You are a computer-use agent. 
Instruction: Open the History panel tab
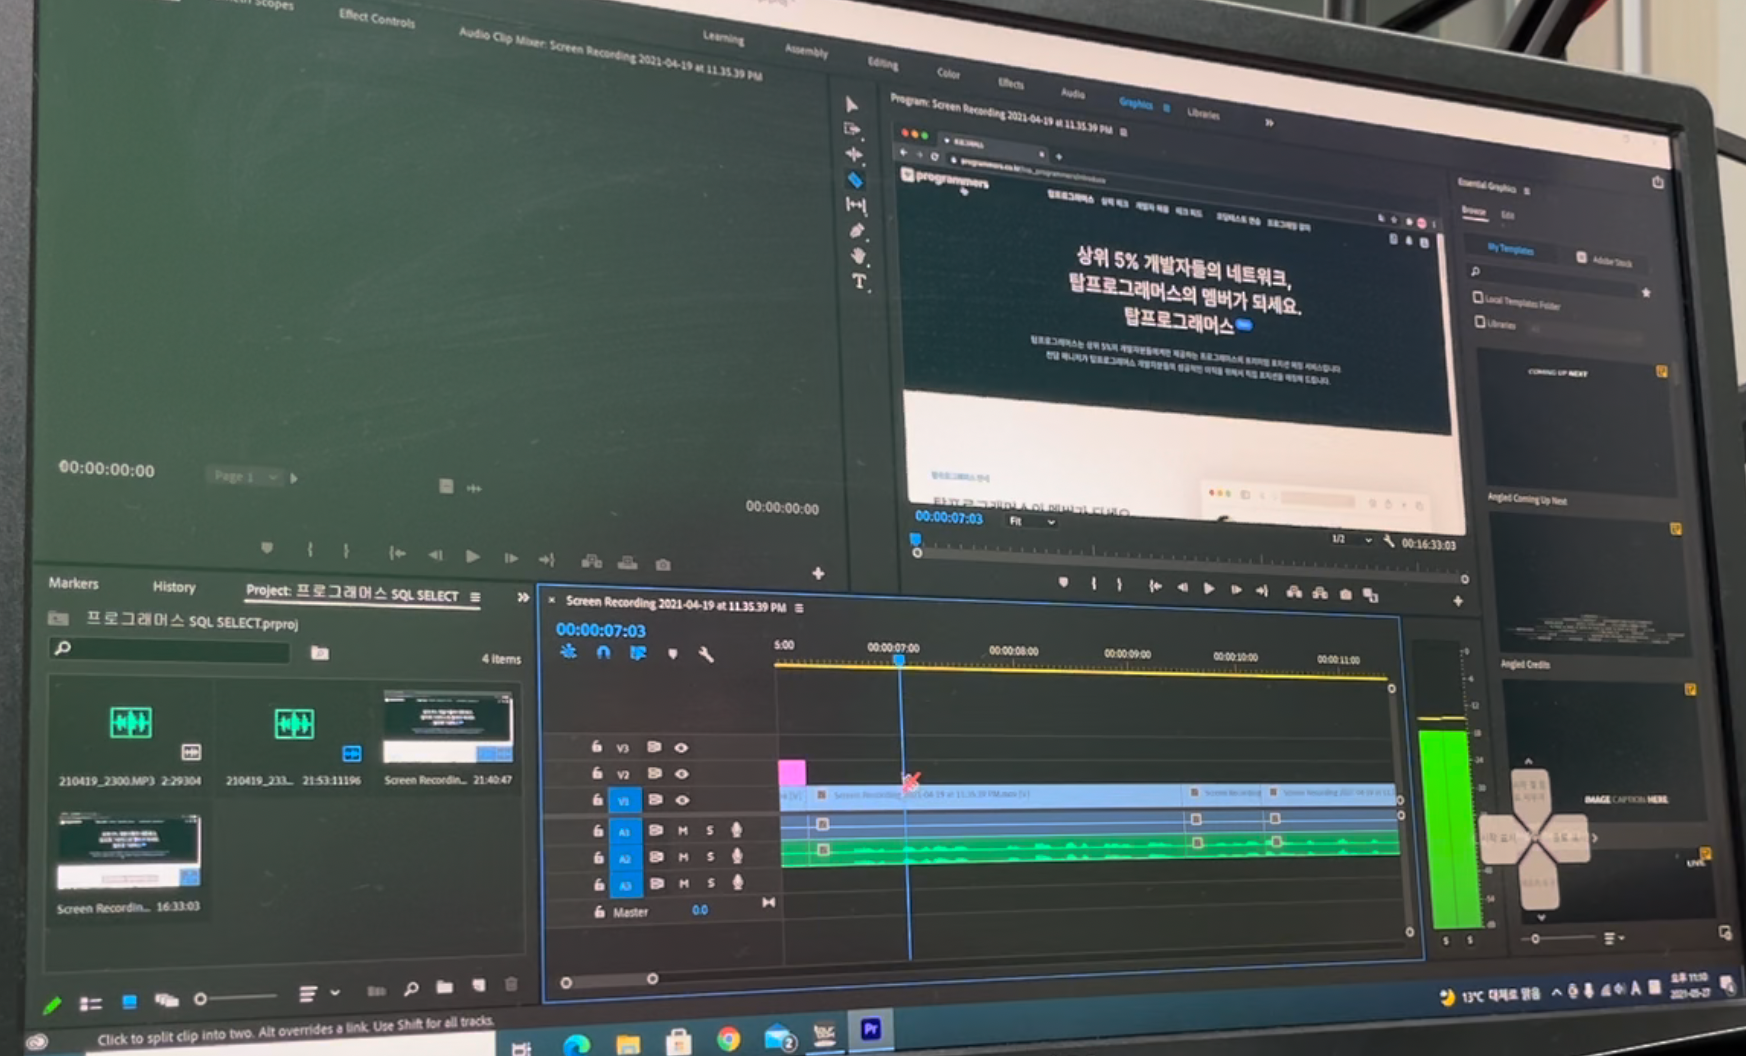click(174, 587)
